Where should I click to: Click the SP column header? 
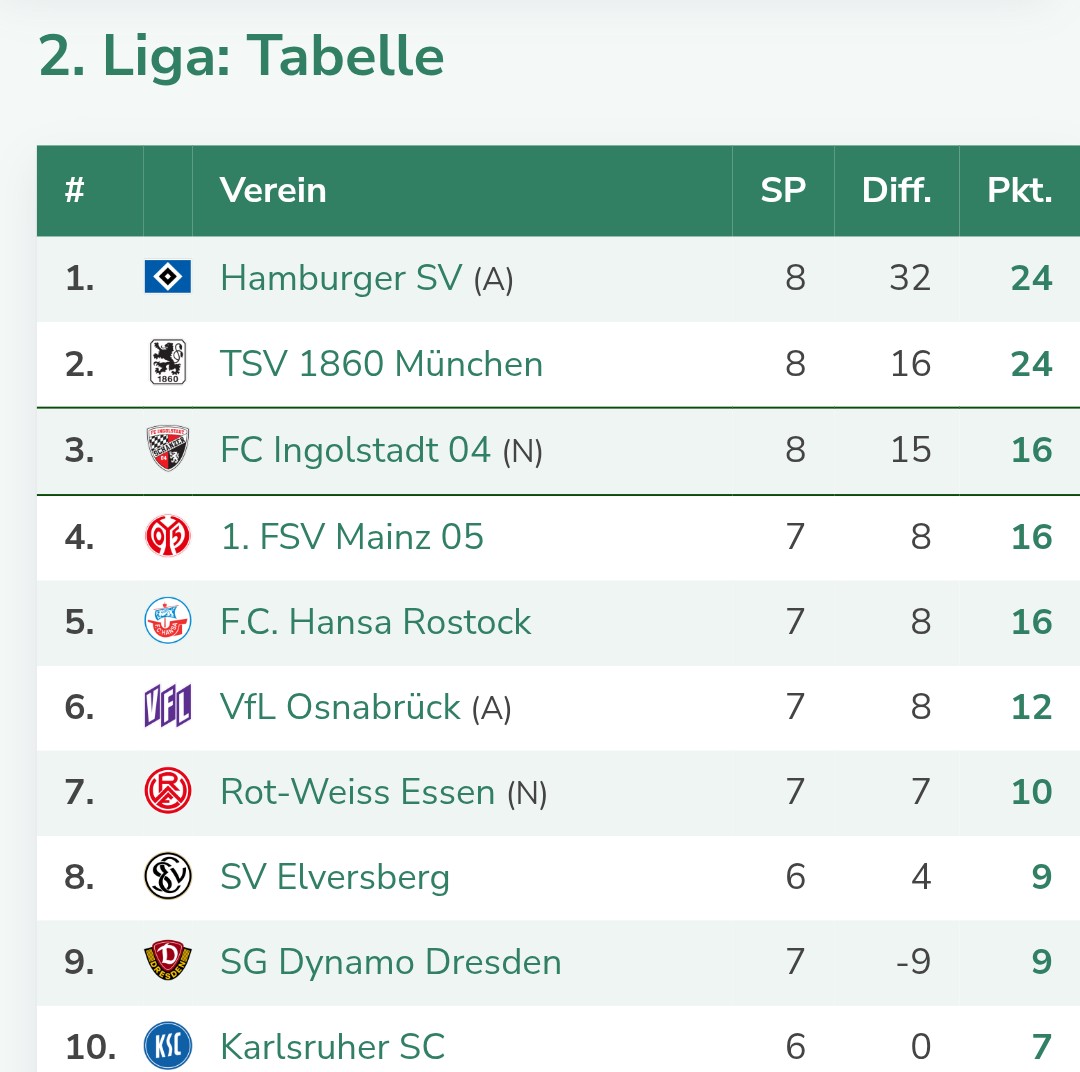point(783,190)
